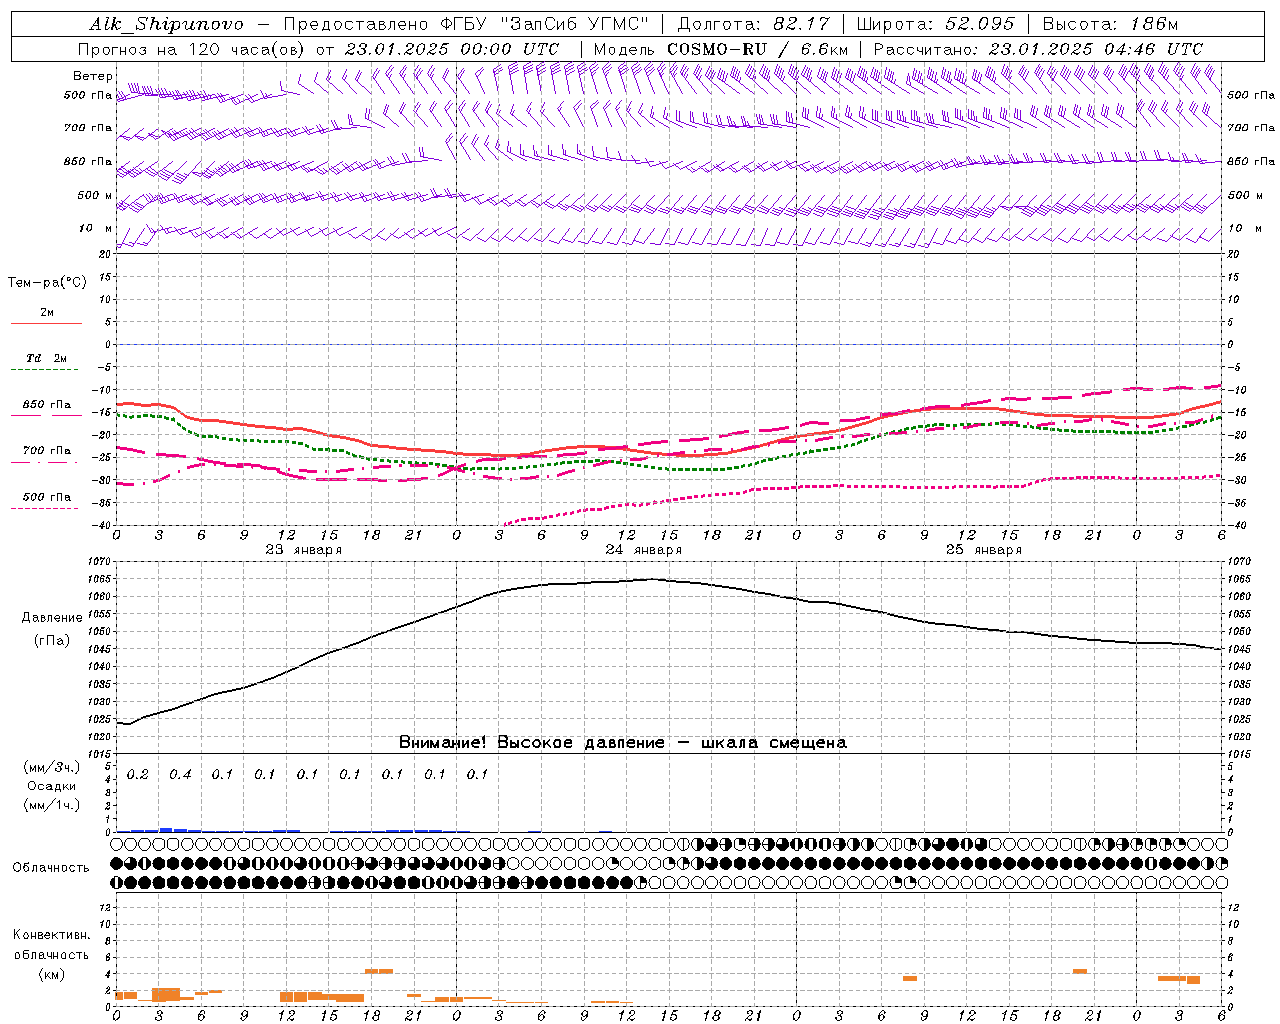Viewport: 1280px width, 1024px height.
Task: Click the 24 января date label
Action: coord(644,550)
